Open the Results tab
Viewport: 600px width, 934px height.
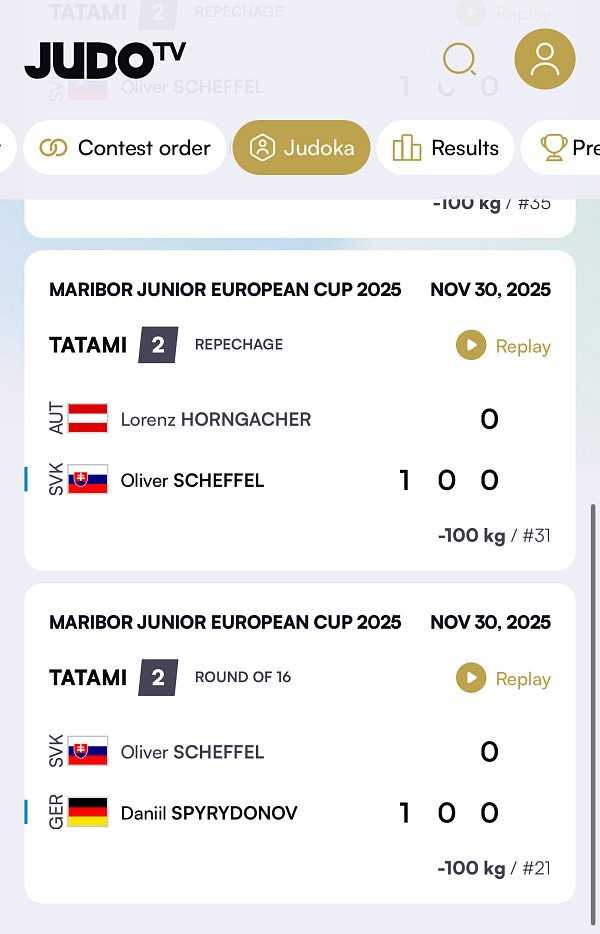click(446, 148)
